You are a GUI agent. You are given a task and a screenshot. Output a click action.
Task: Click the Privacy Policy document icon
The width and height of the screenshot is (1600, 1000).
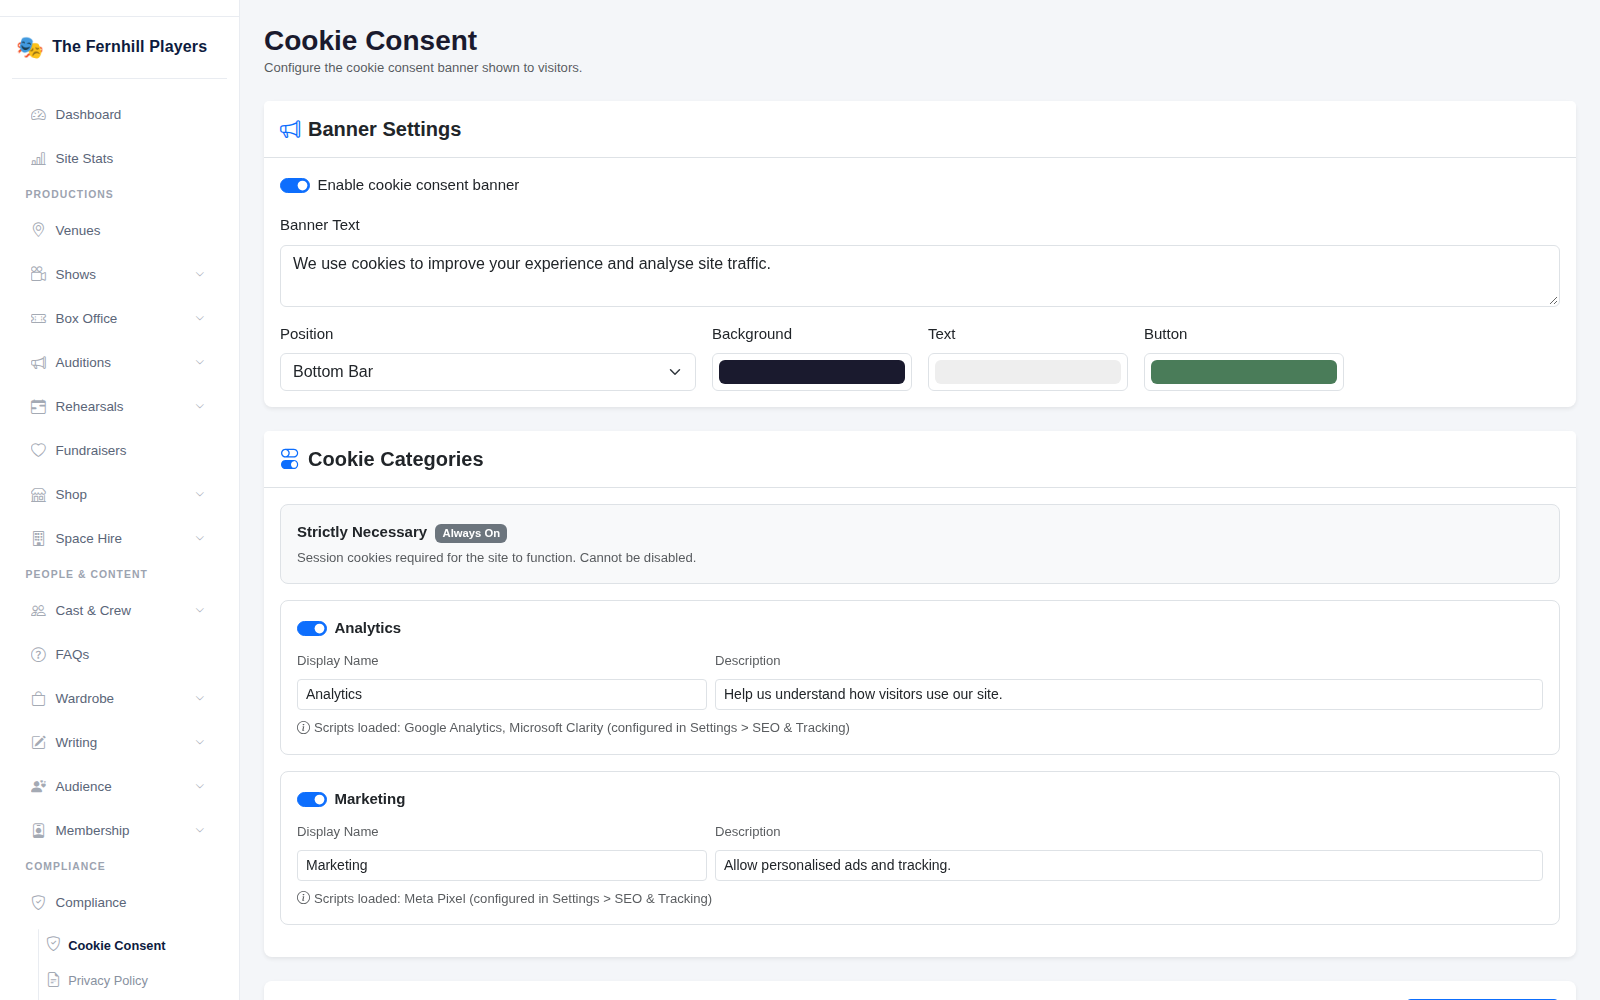(54, 980)
